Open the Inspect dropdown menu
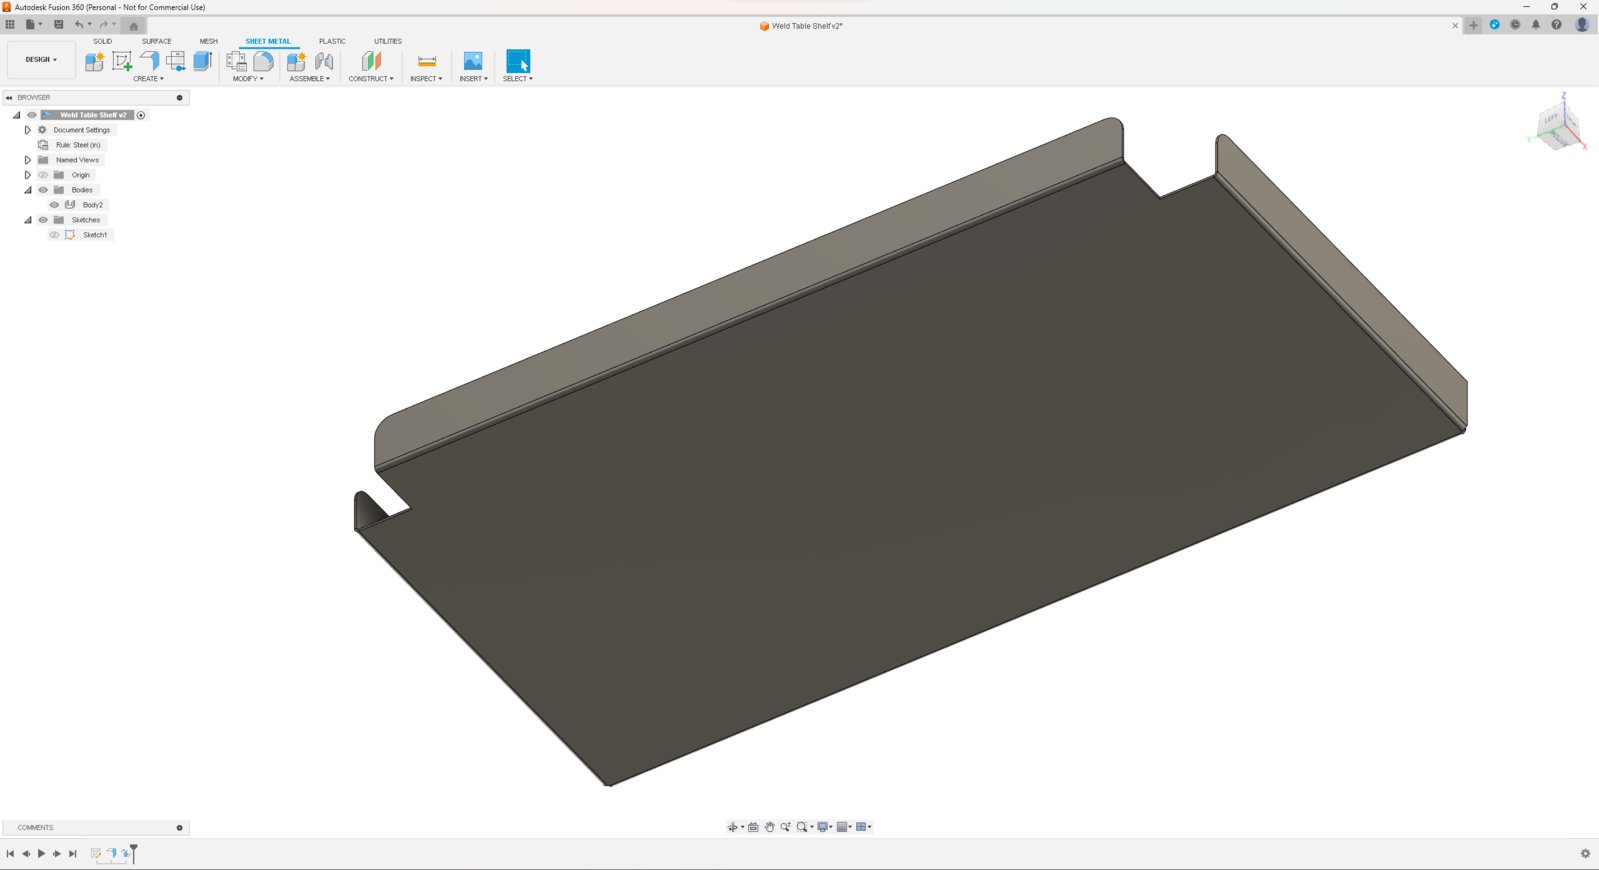 pyautogui.click(x=426, y=79)
